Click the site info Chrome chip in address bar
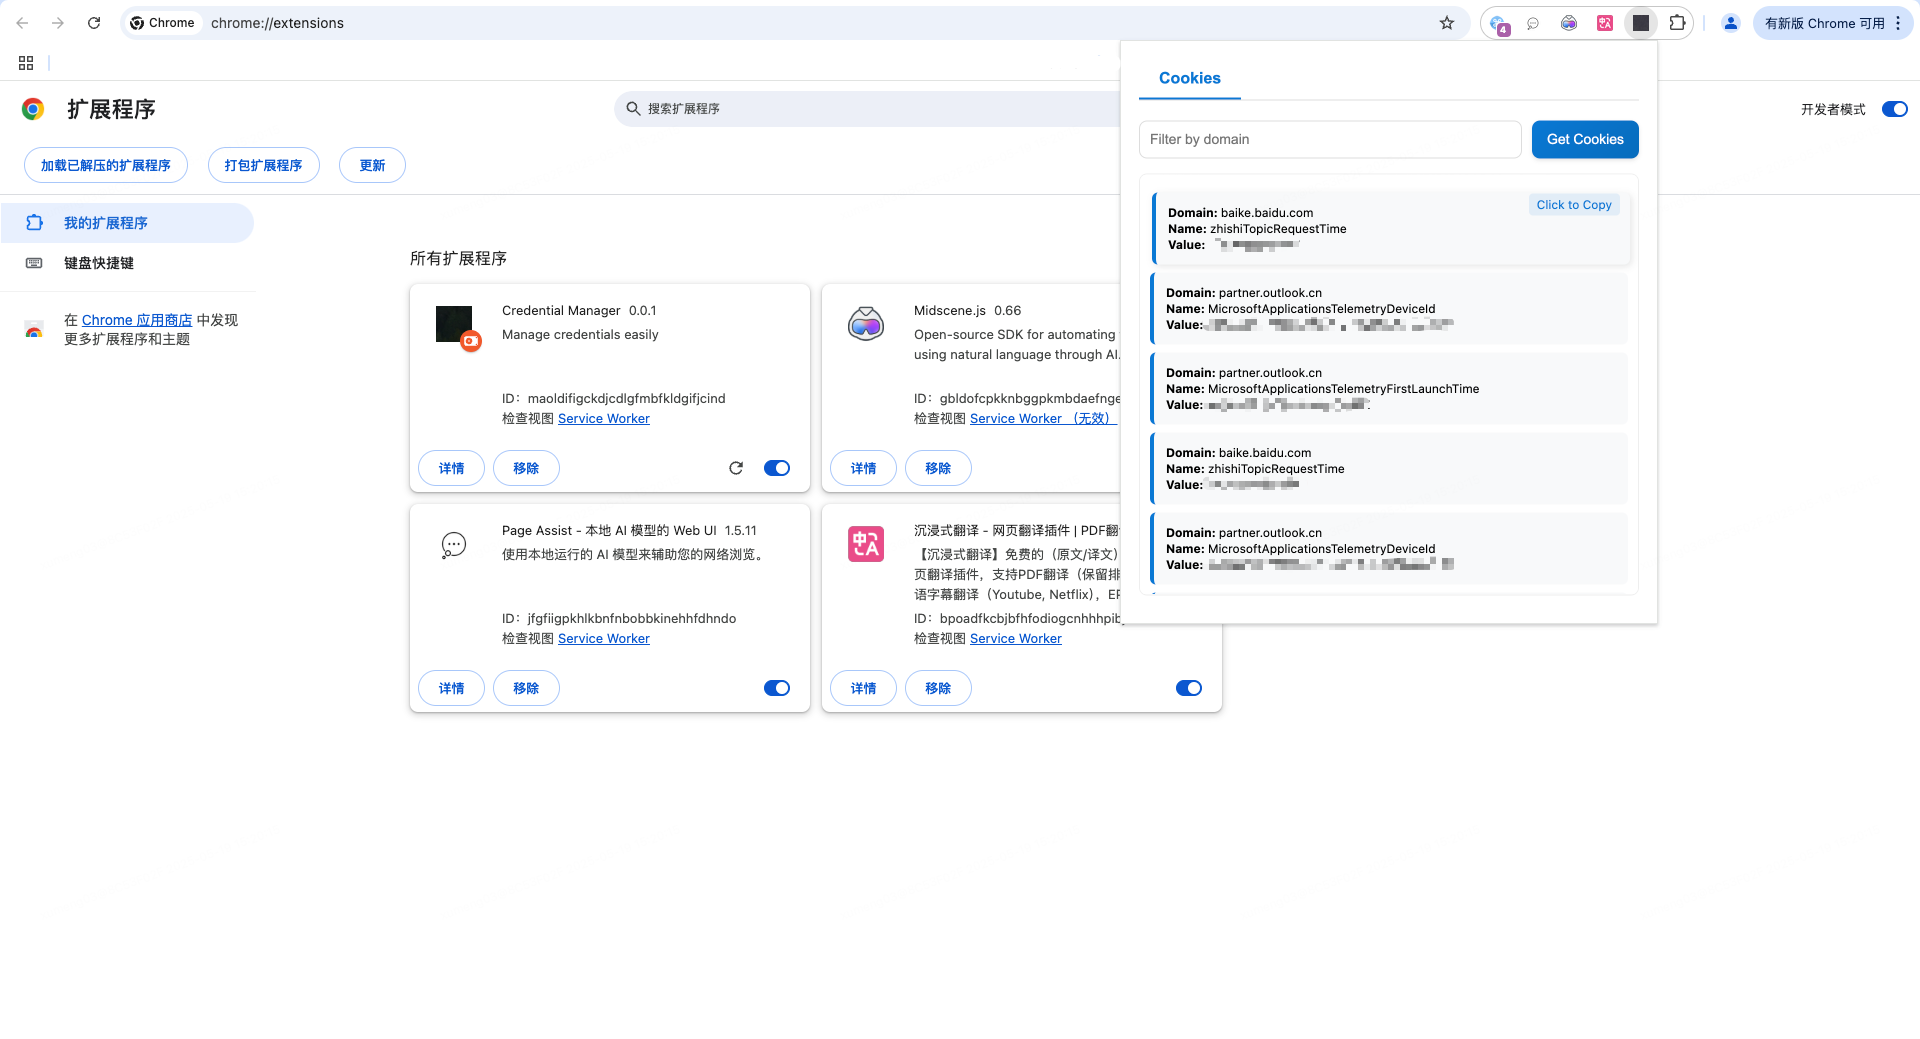The image size is (1920, 1039). click(163, 23)
